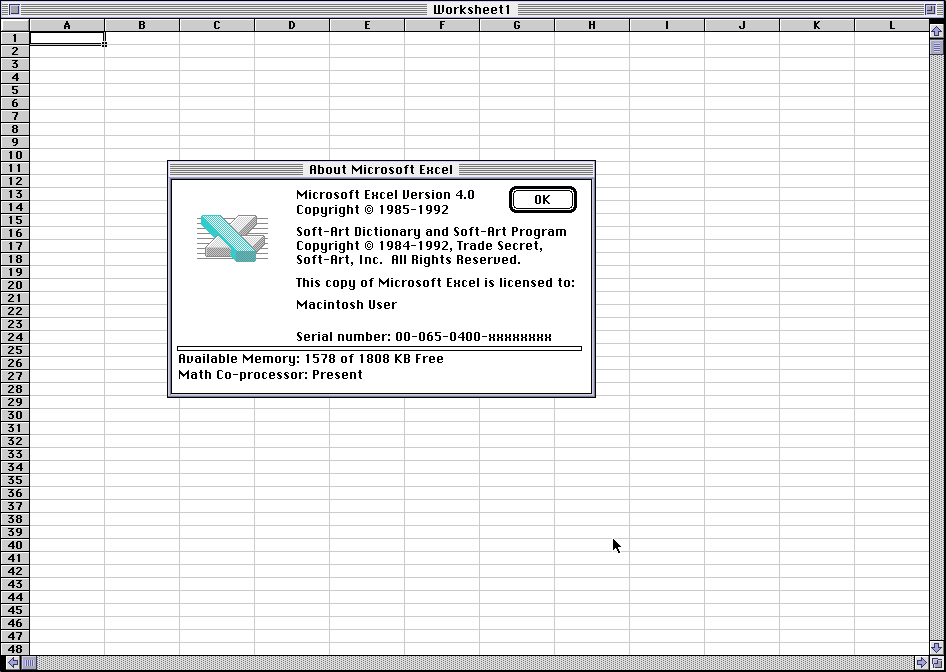Click the horizontal scrollbar left arrow
Viewport: 946px width, 672px height.
coord(13,662)
